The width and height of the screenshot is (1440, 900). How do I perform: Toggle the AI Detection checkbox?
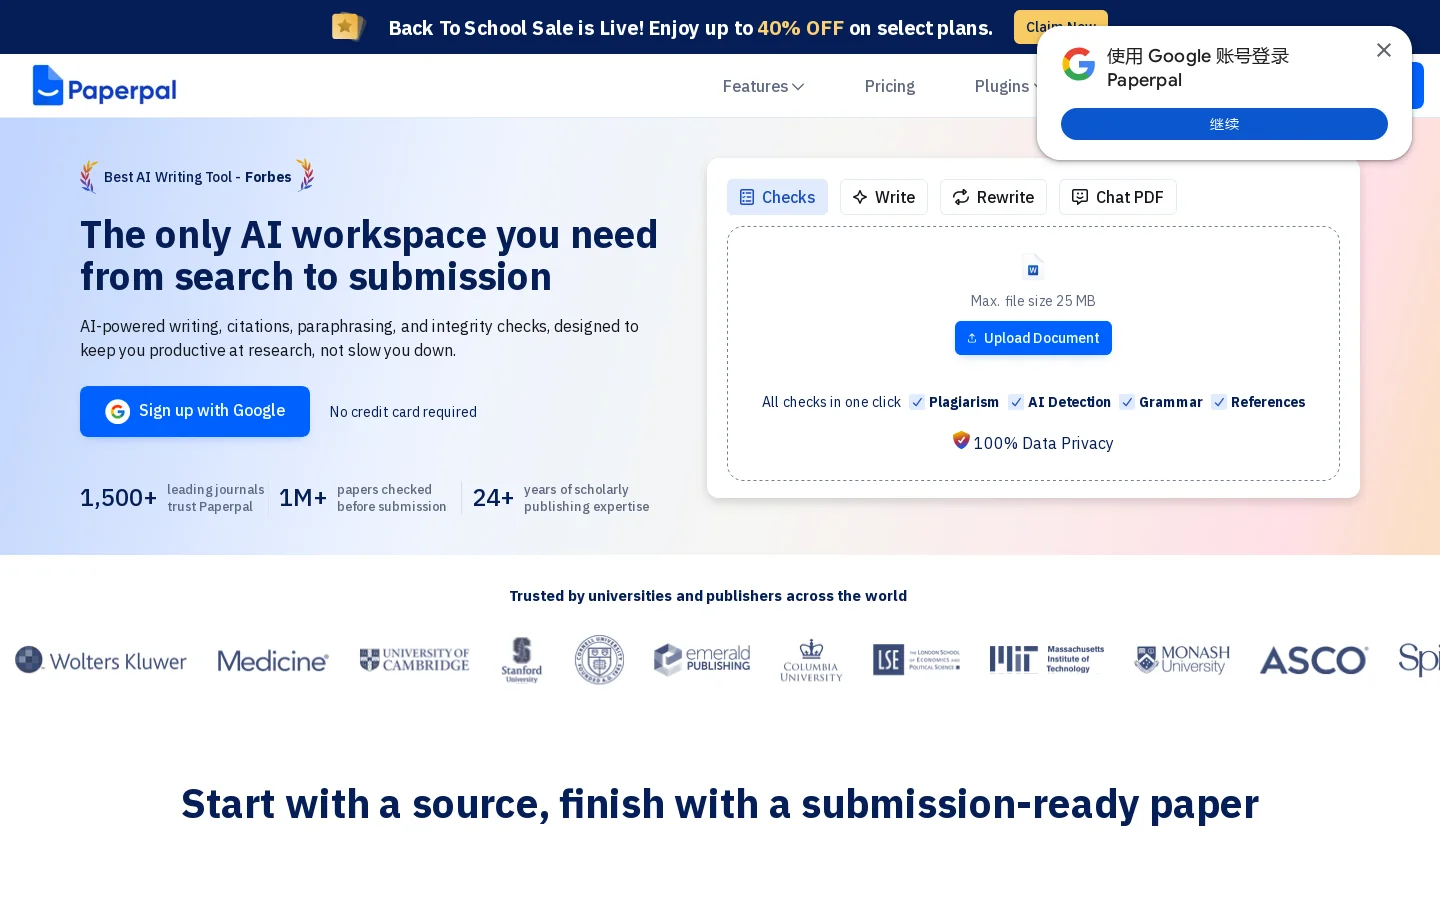click(1016, 402)
